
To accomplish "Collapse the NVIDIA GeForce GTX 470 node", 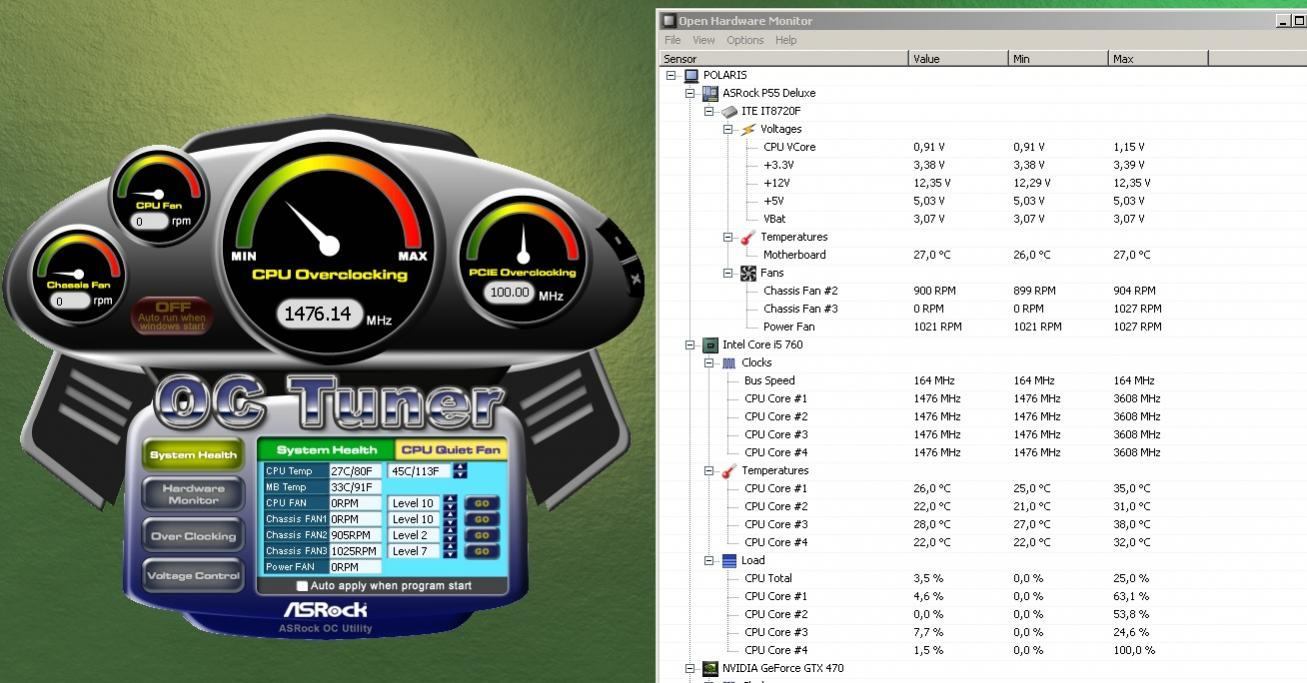I will tap(689, 669).
